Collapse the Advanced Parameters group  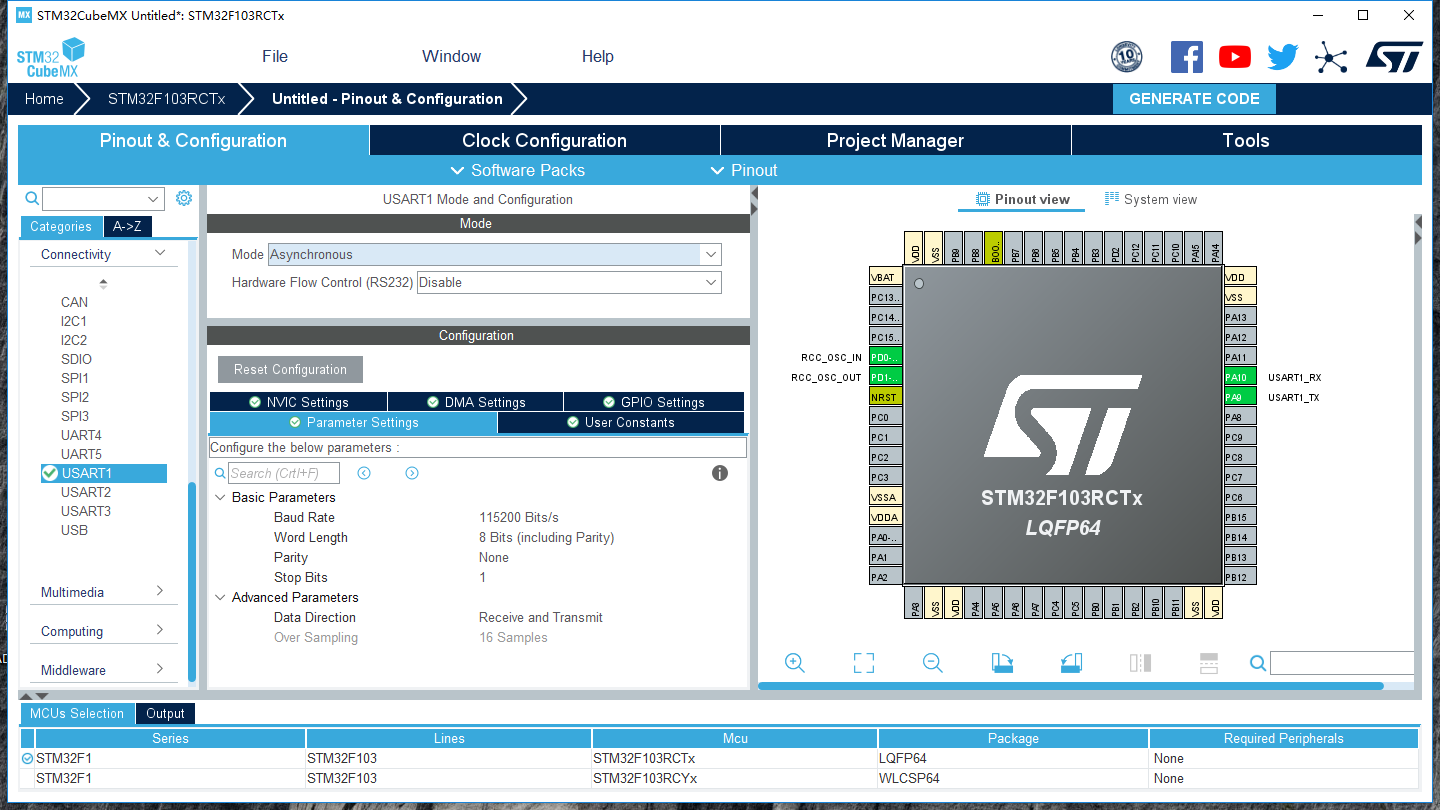[220, 597]
